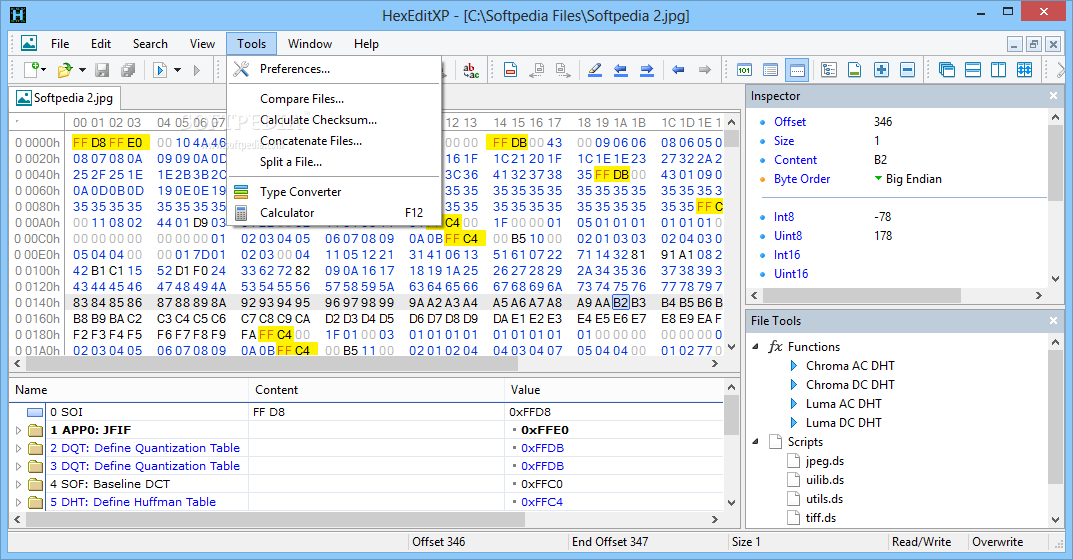Click the Save floppy disk icon

pos(102,69)
